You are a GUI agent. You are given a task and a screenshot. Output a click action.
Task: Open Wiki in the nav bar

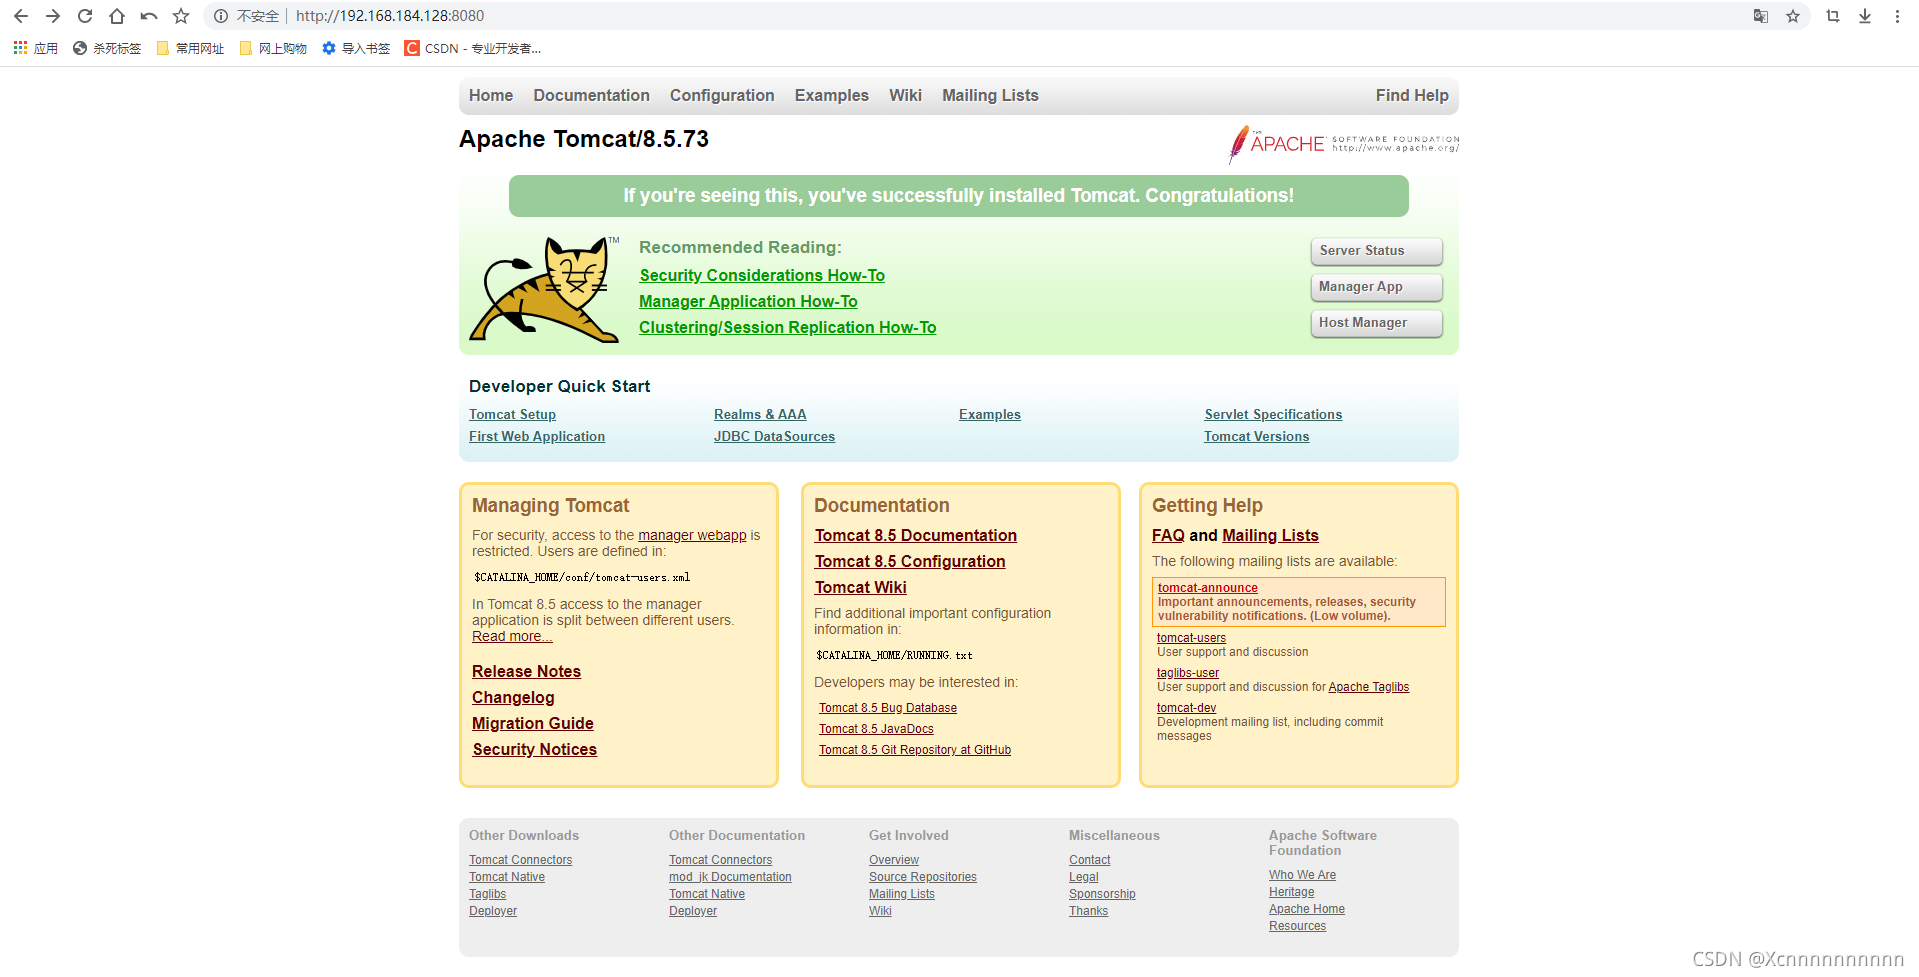[x=905, y=96]
